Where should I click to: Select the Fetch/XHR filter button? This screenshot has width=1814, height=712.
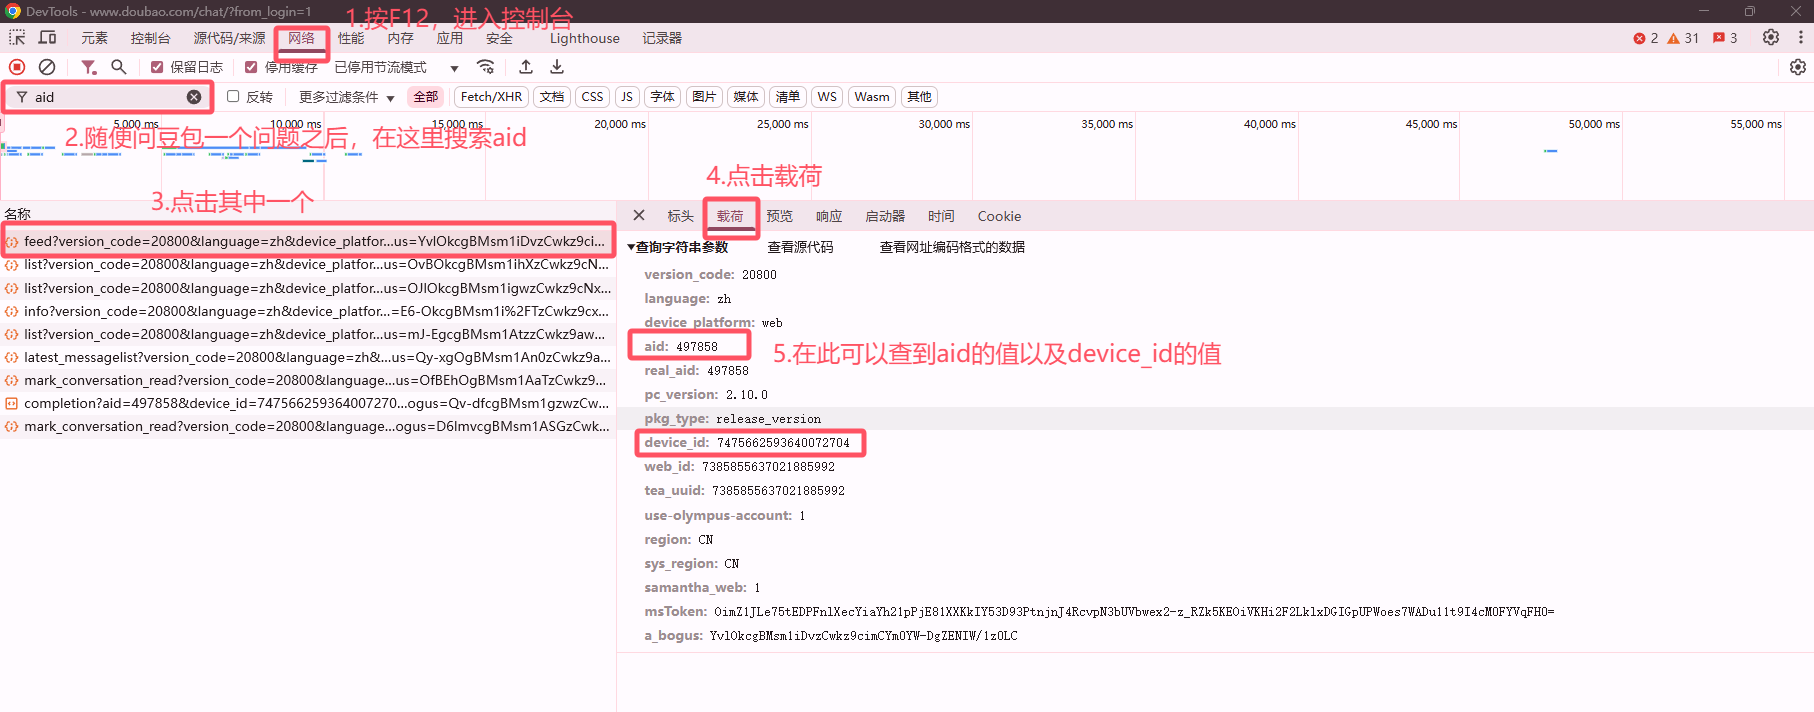[x=491, y=97]
